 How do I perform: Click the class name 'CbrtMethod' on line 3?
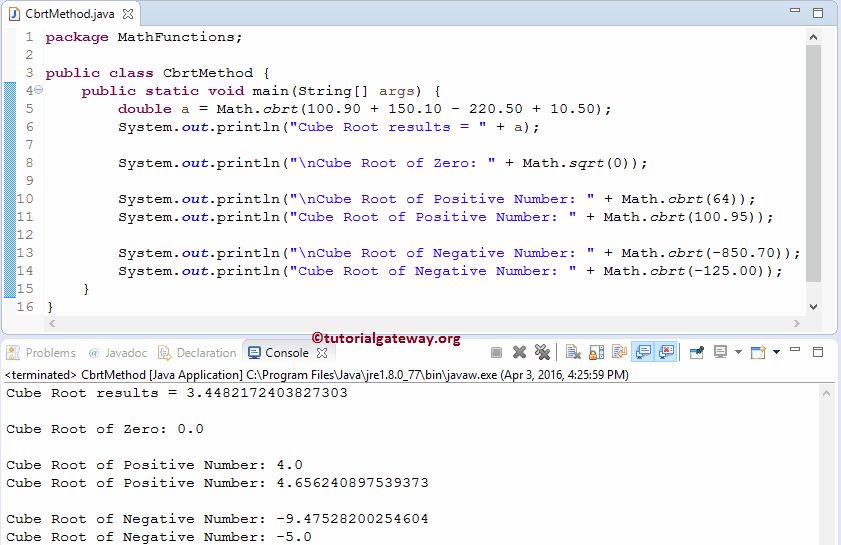point(208,72)
